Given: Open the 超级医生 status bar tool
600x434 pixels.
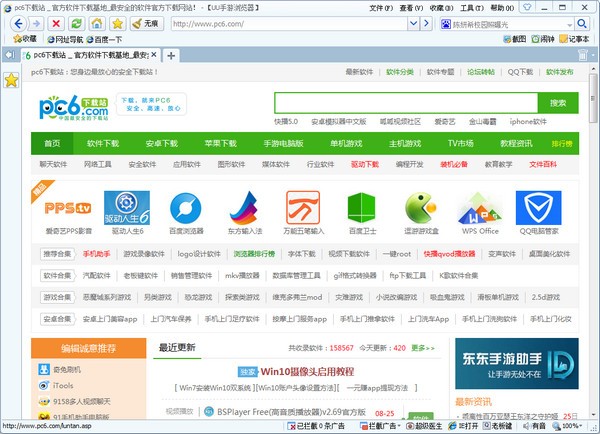Looking at the screenshot, I should (x=424, y=426).
